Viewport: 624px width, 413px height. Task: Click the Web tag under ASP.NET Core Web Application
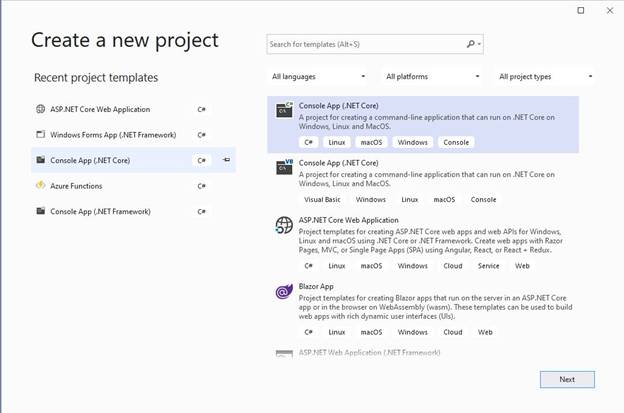click(522, 266)
